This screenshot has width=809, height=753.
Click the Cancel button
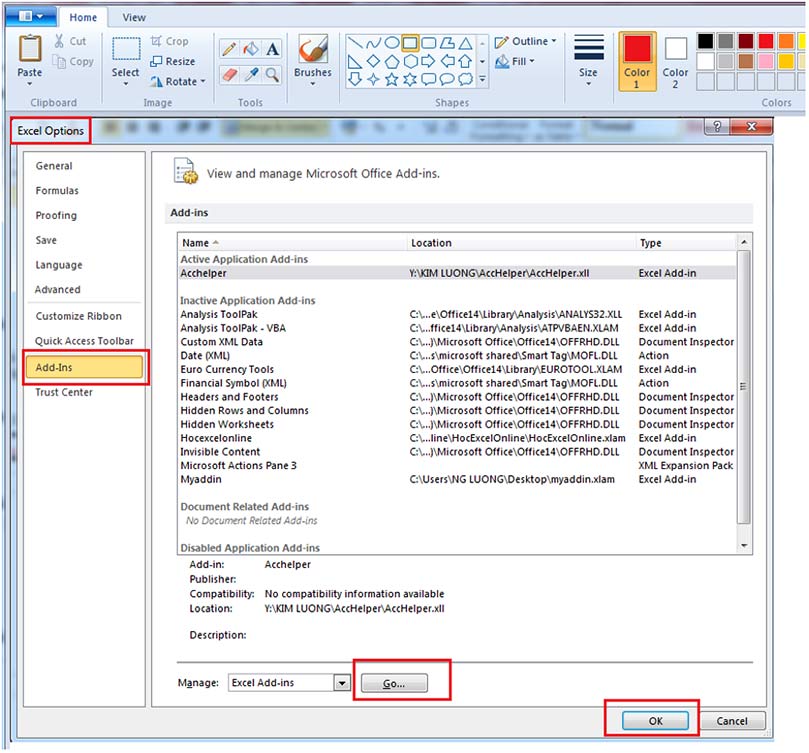pos(732,720)
